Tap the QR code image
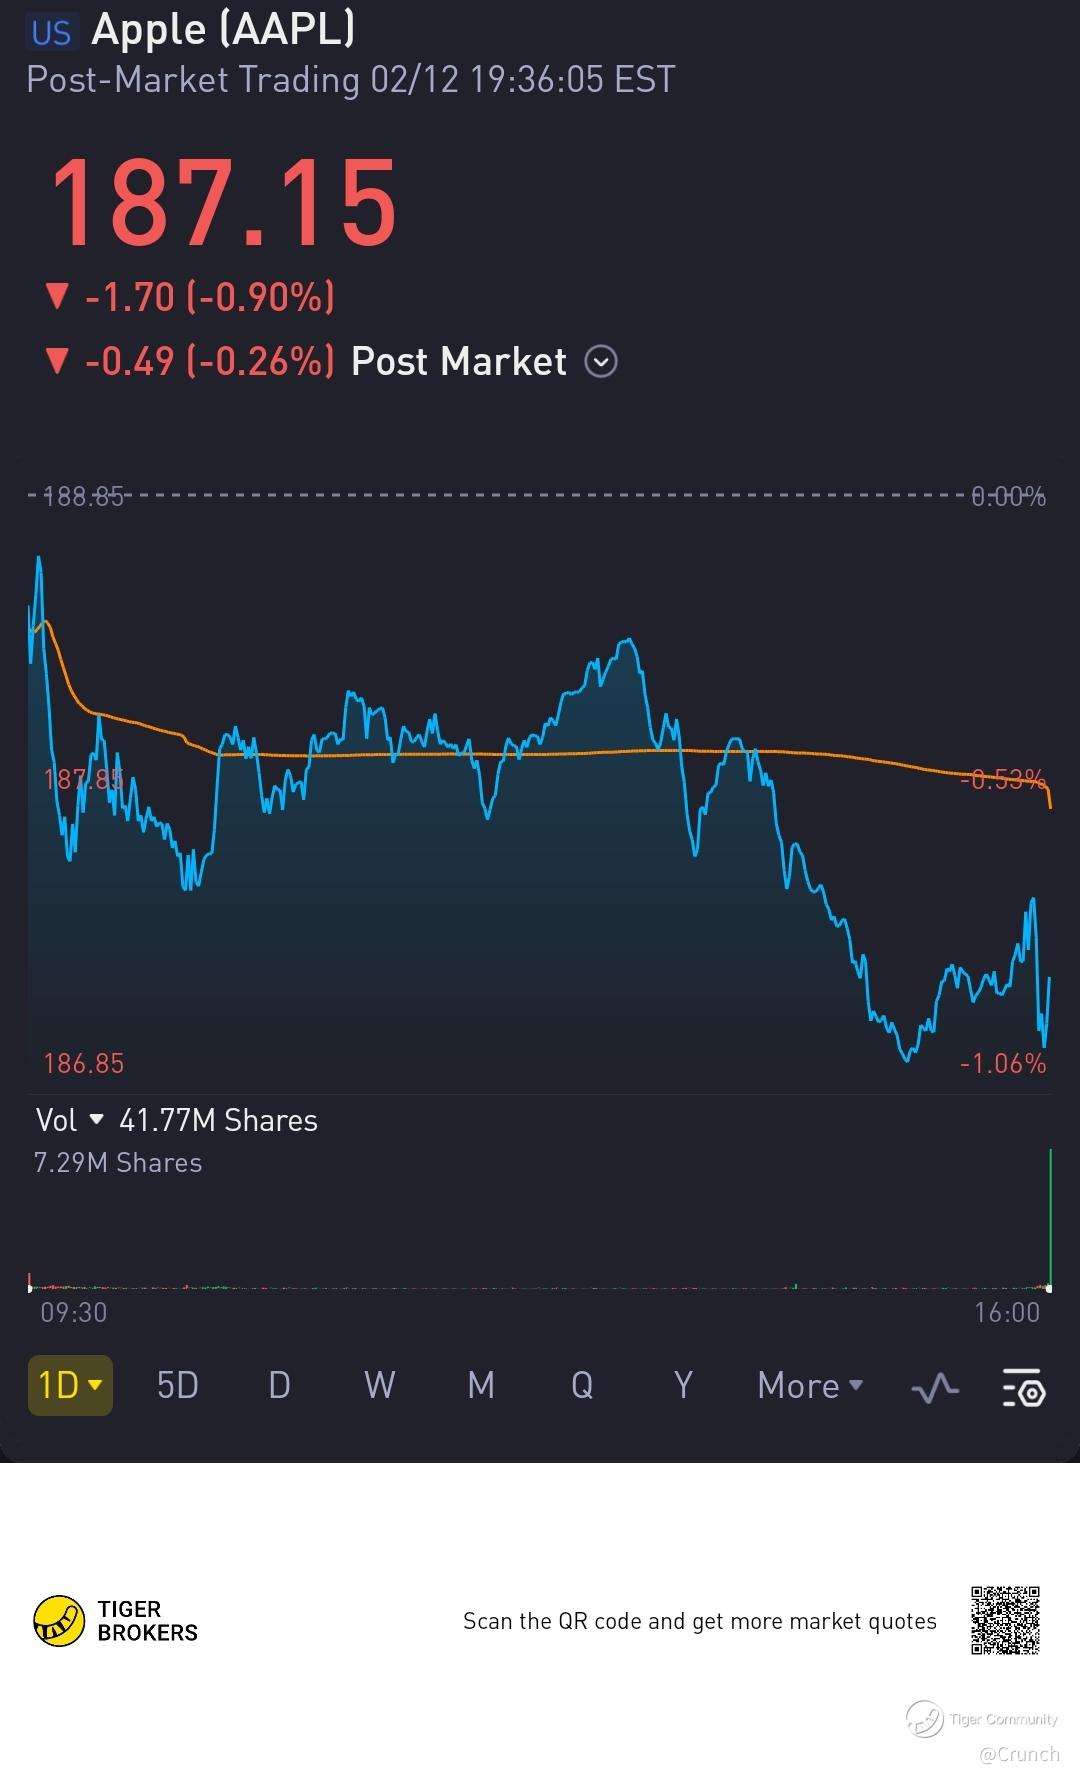 pos(1005,1620)
